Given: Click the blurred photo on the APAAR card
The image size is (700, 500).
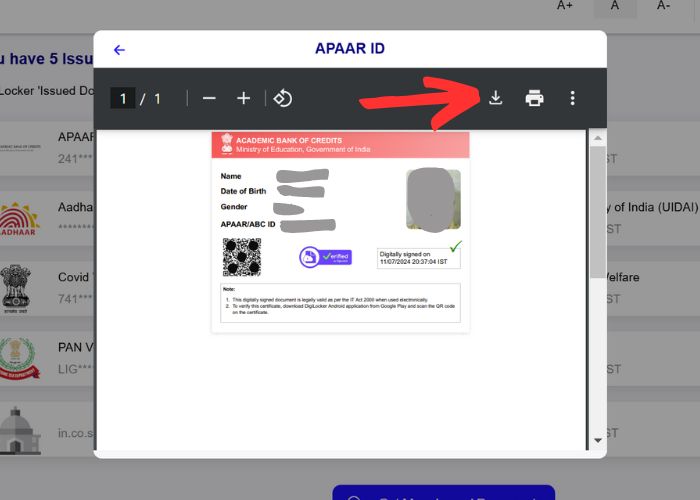Looking at the screenshot, I should [x=433, y=200].
